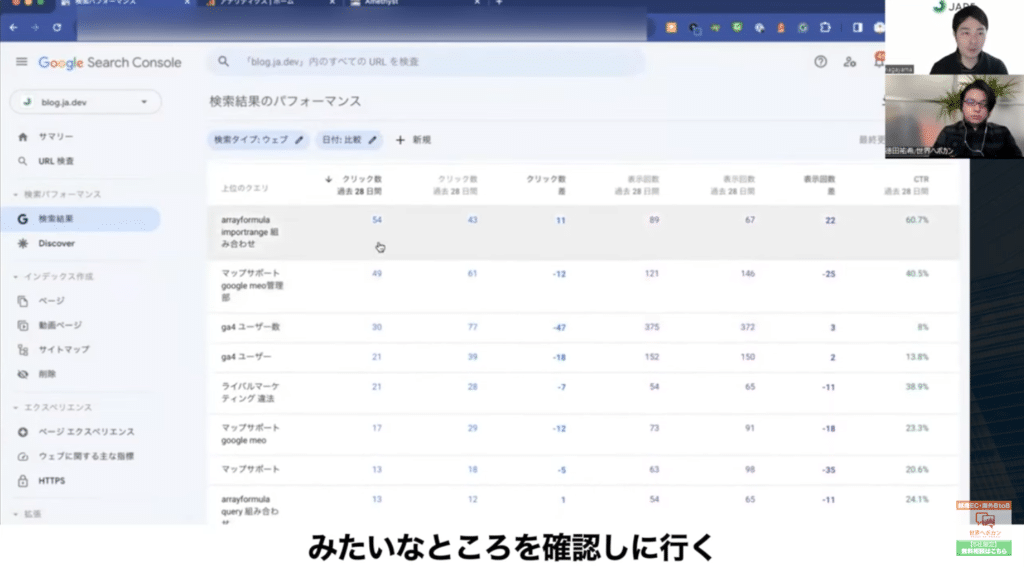The width and height of the screenshot is (1024, 571).
Task: Open the help question mark icon
Action: [x=820, y=61]
